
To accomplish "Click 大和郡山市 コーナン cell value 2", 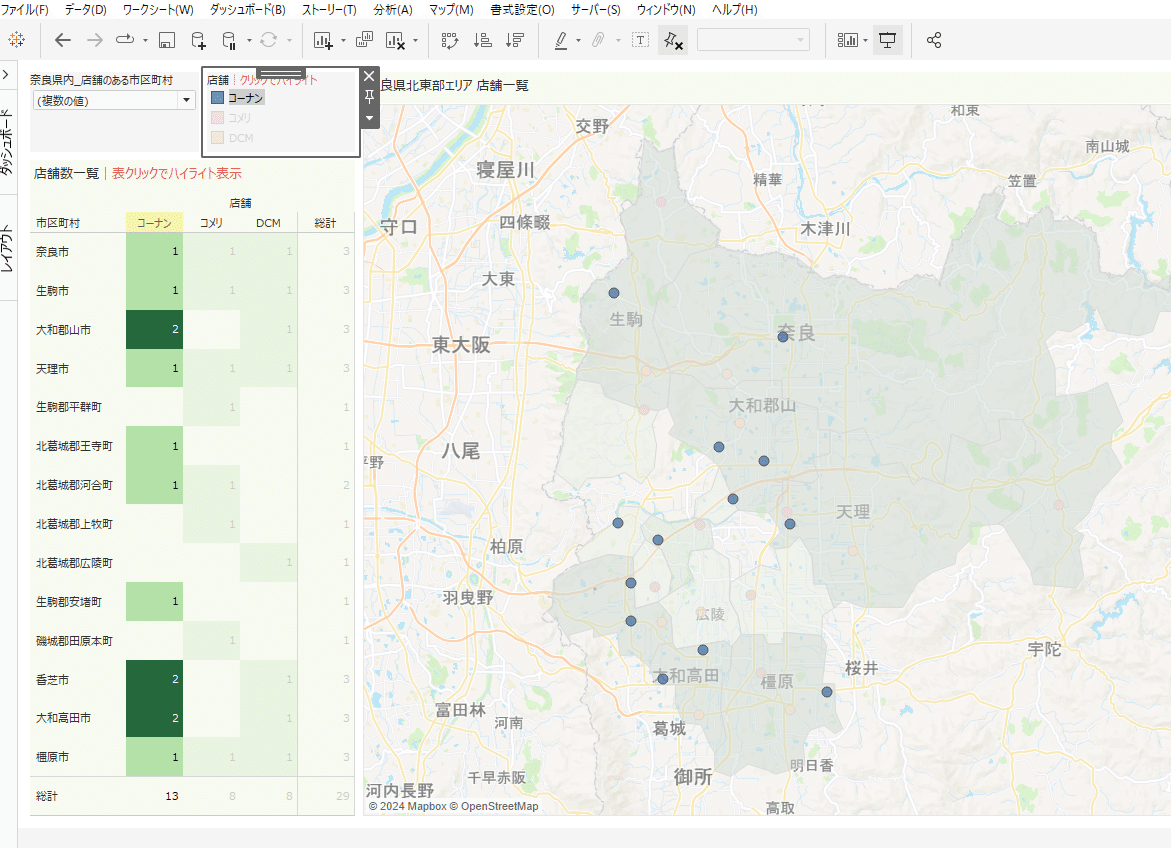I will click(x=155, y=329).
